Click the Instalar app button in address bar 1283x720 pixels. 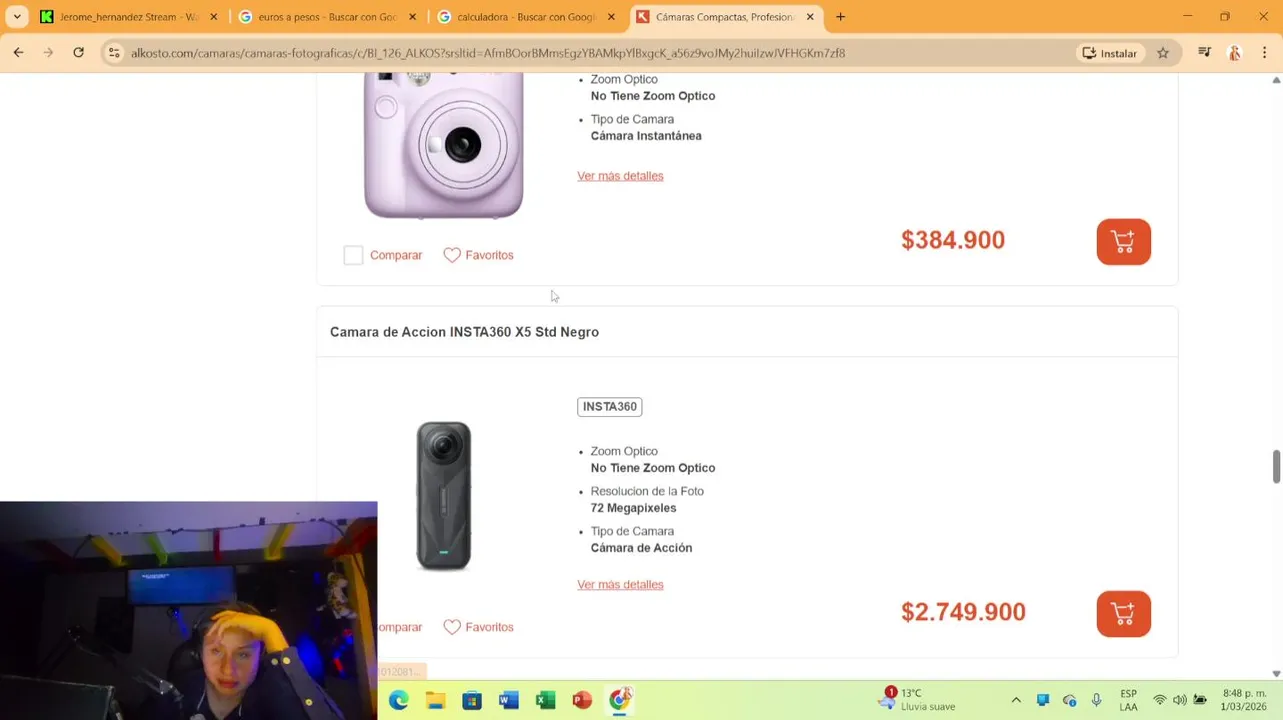click(1110, 53)
